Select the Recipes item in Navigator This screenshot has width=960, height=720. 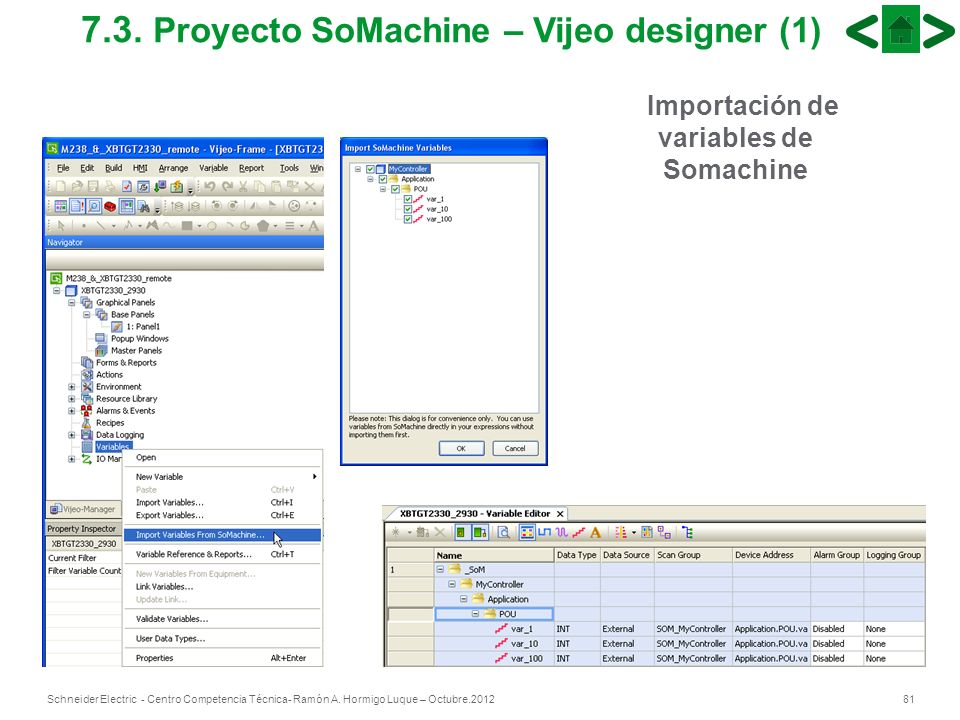point(110,423)
